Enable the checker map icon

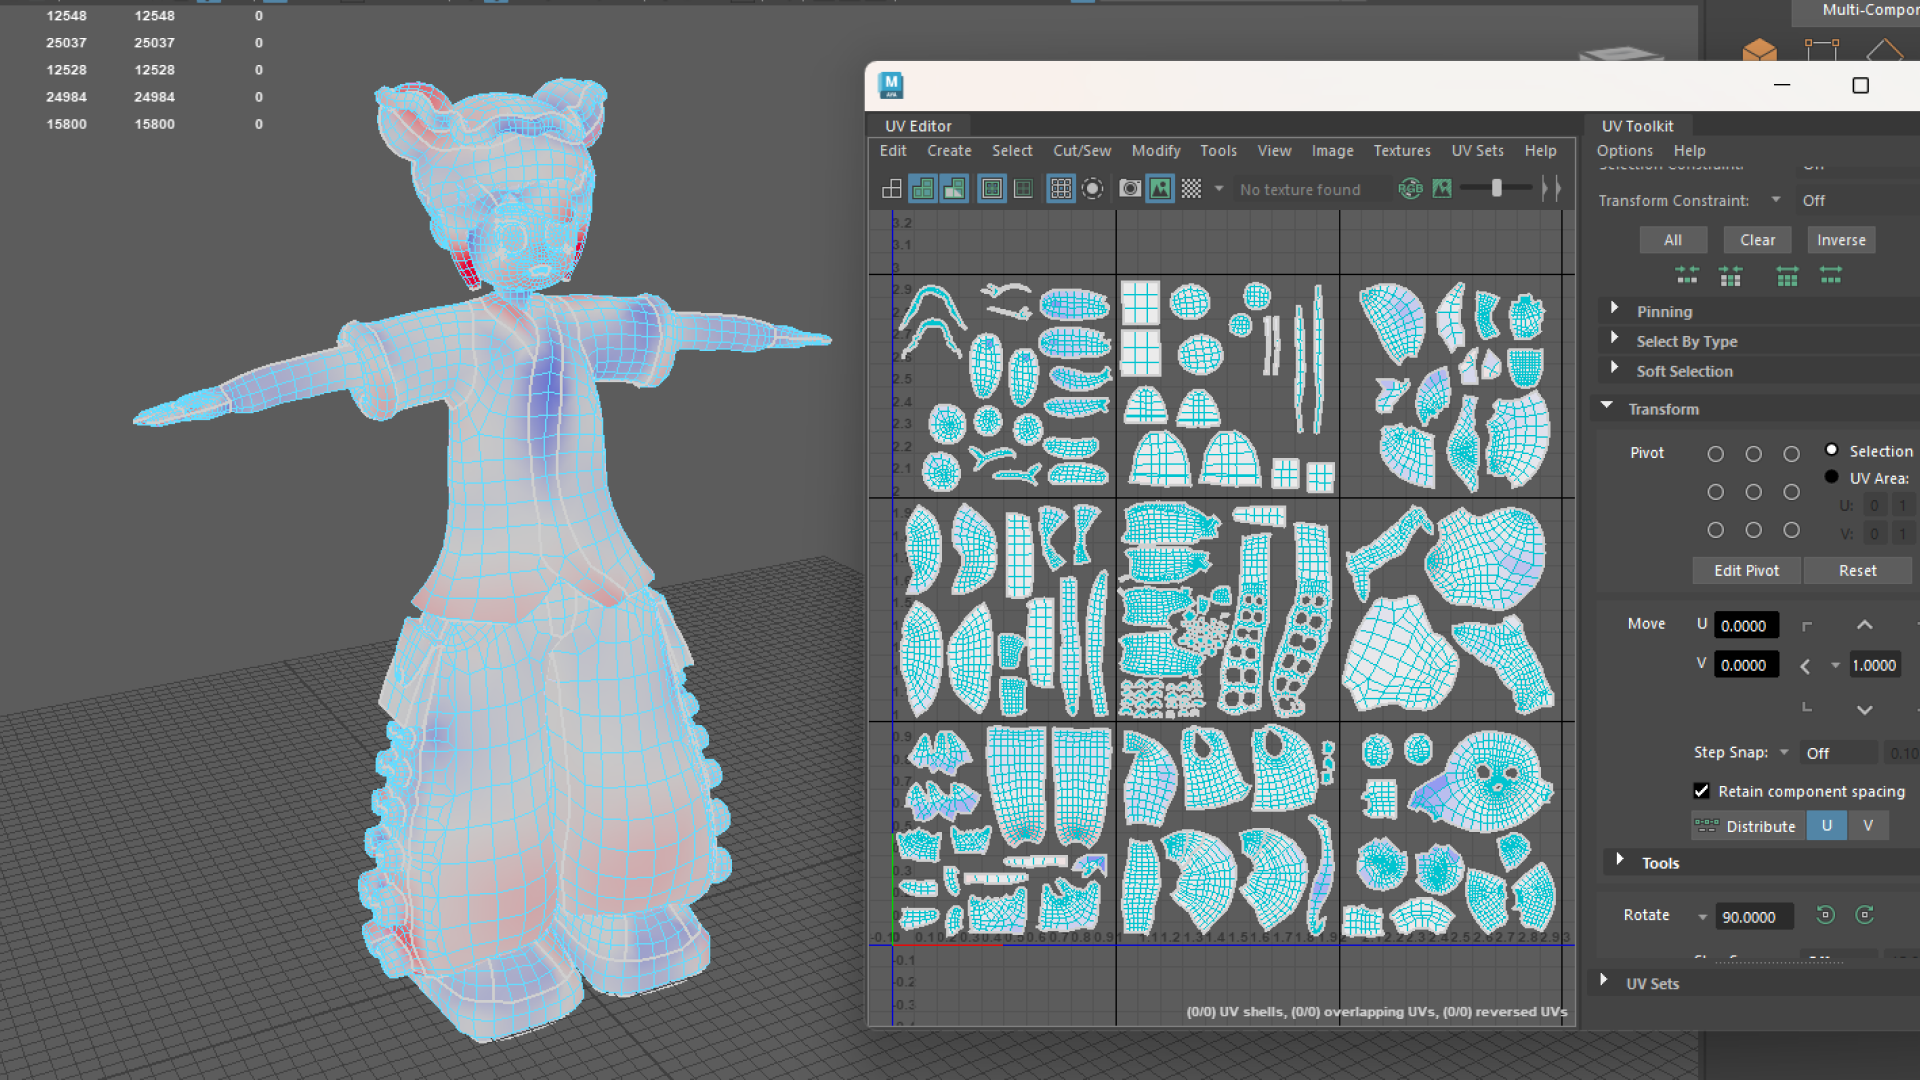tap(1192, 189)
